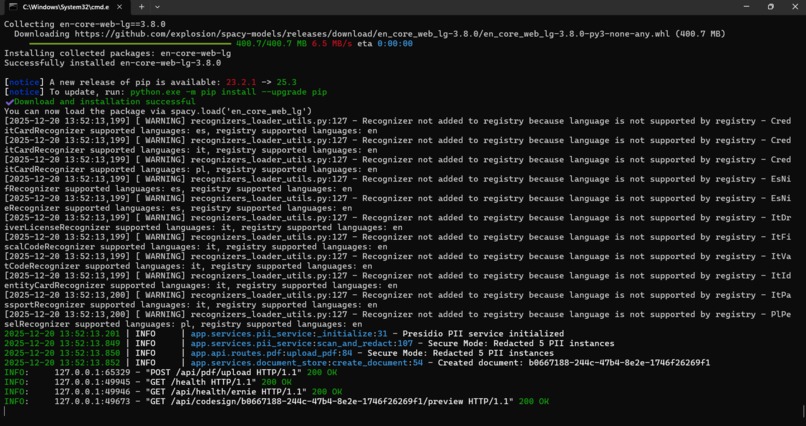Click "itCardRecognizer supported languages: it" line
Screen dimensions: 806x426
[191, 151]
